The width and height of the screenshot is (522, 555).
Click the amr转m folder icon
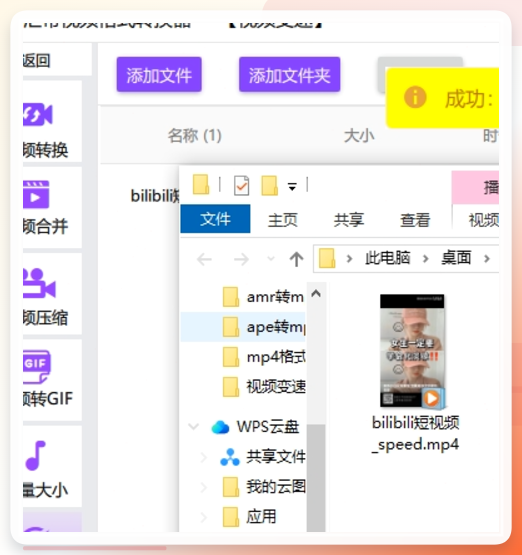click(231, 297)
